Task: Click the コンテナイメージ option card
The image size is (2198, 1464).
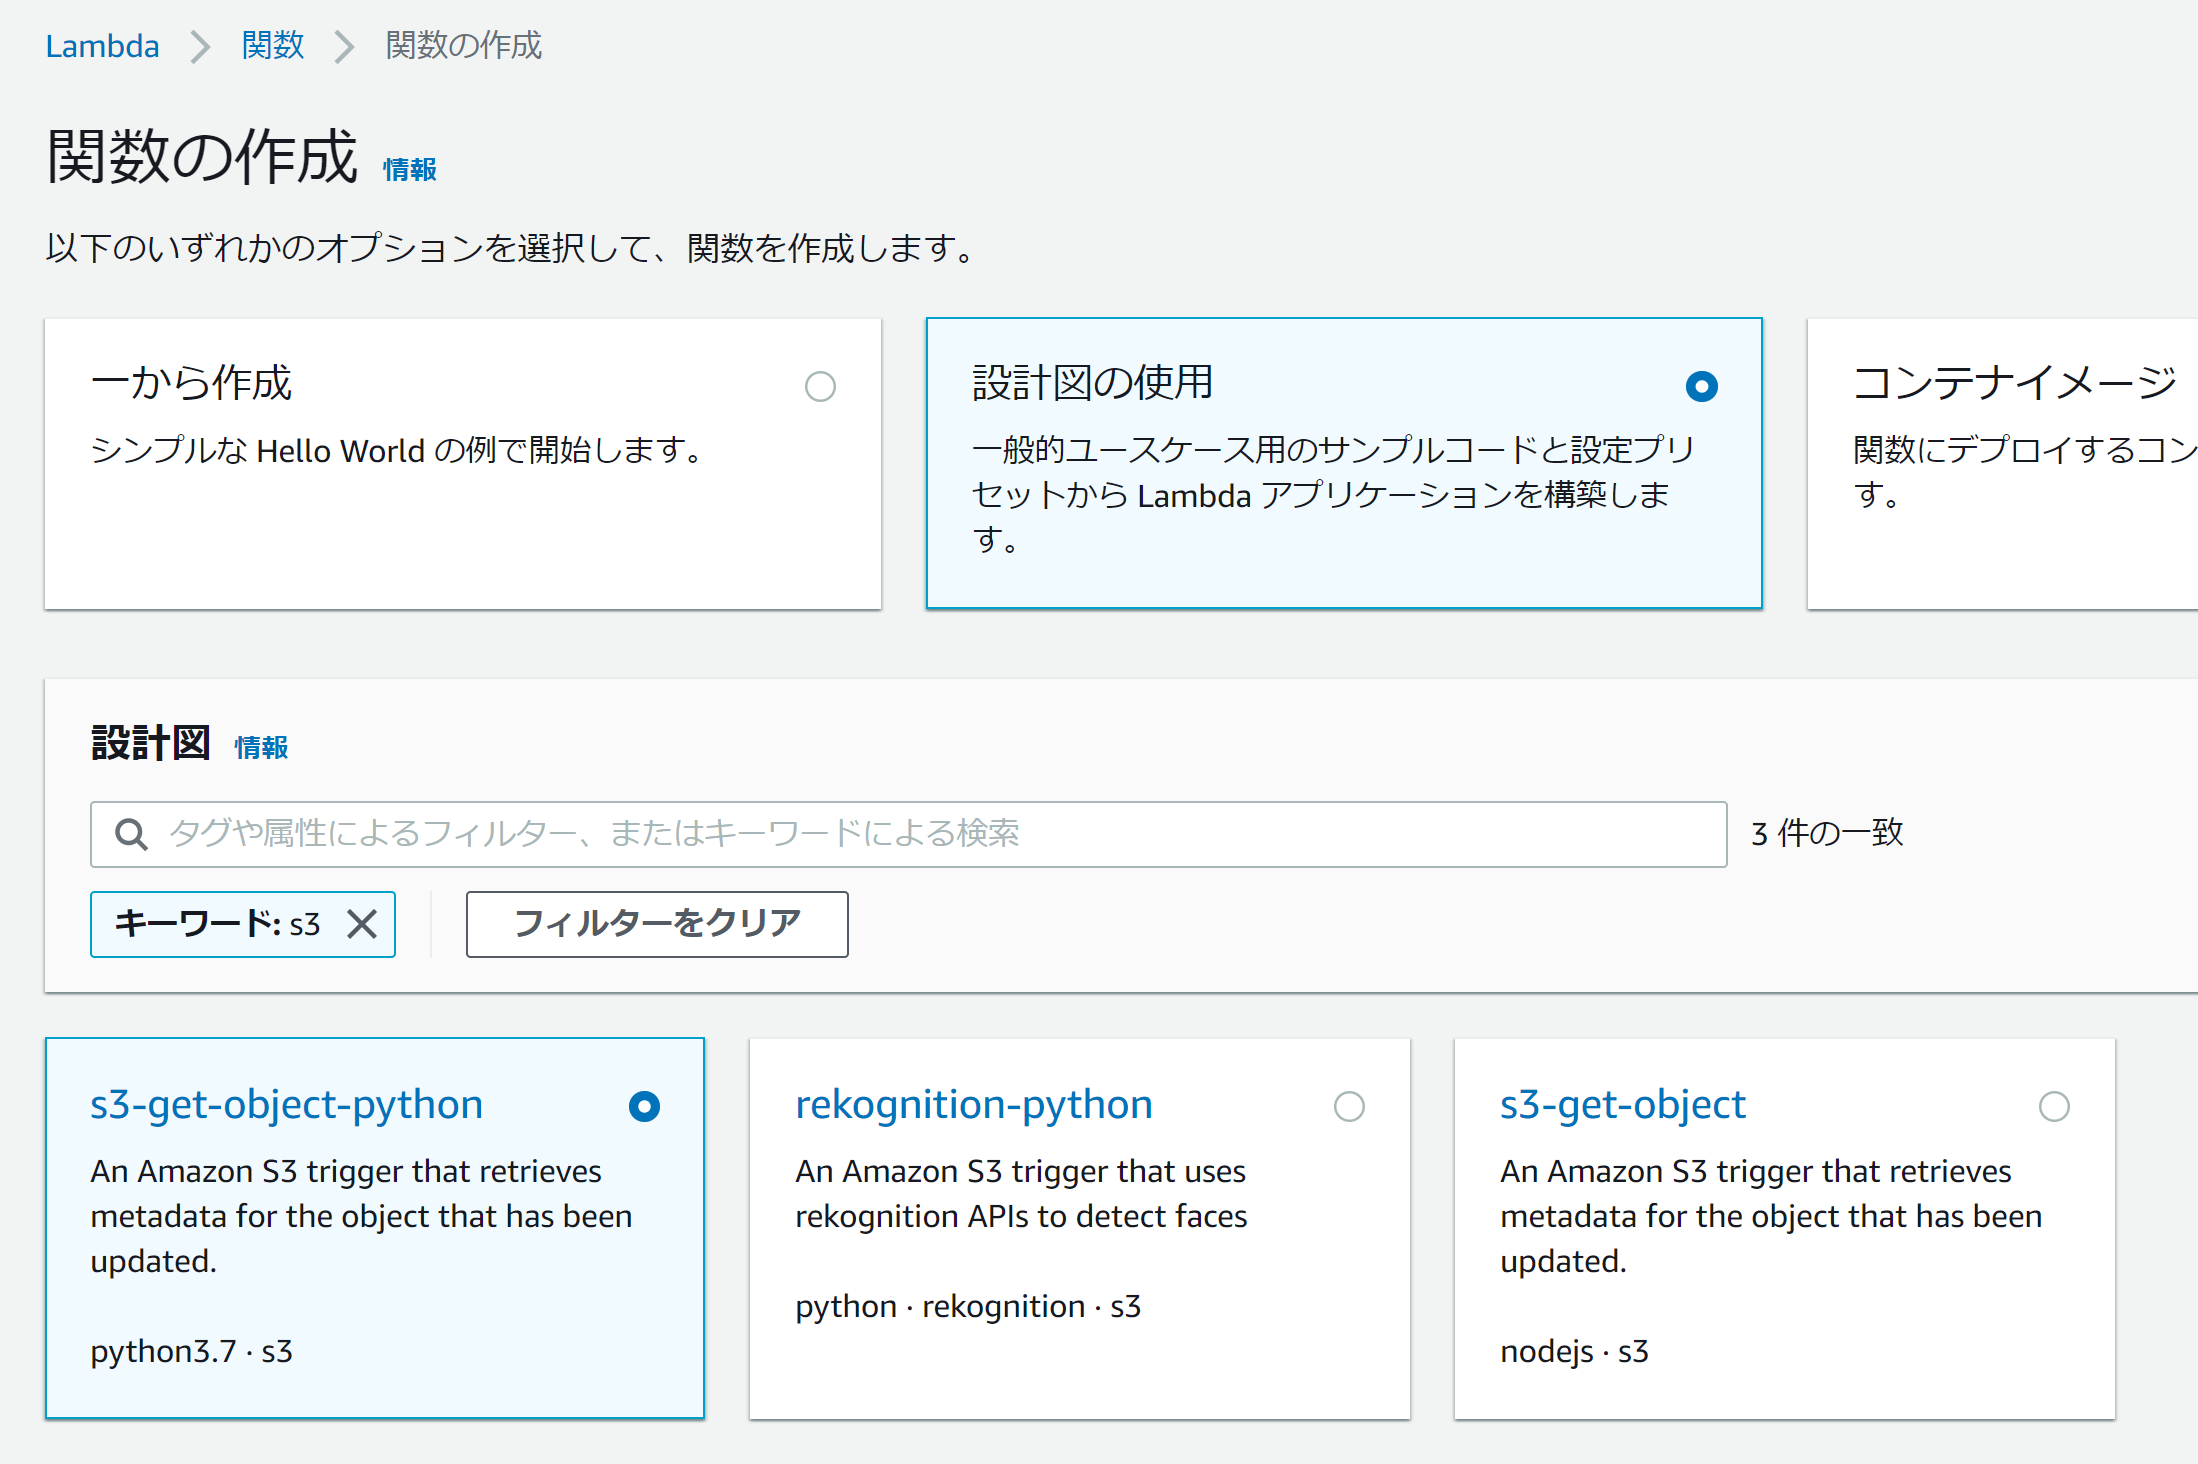Action: [x=2002, y=464]
